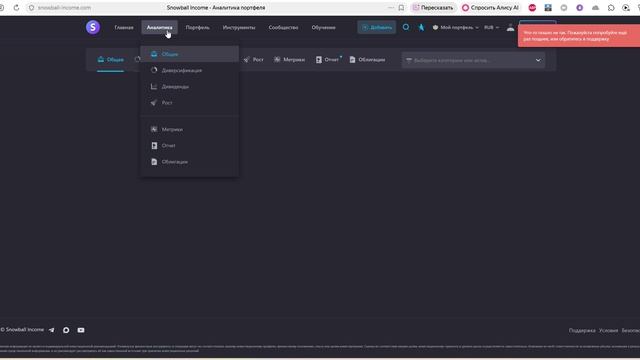The width and height of the screenshot is (640, 360).
Task: Open the YouTube link in footer
Action: coord(81,330)
